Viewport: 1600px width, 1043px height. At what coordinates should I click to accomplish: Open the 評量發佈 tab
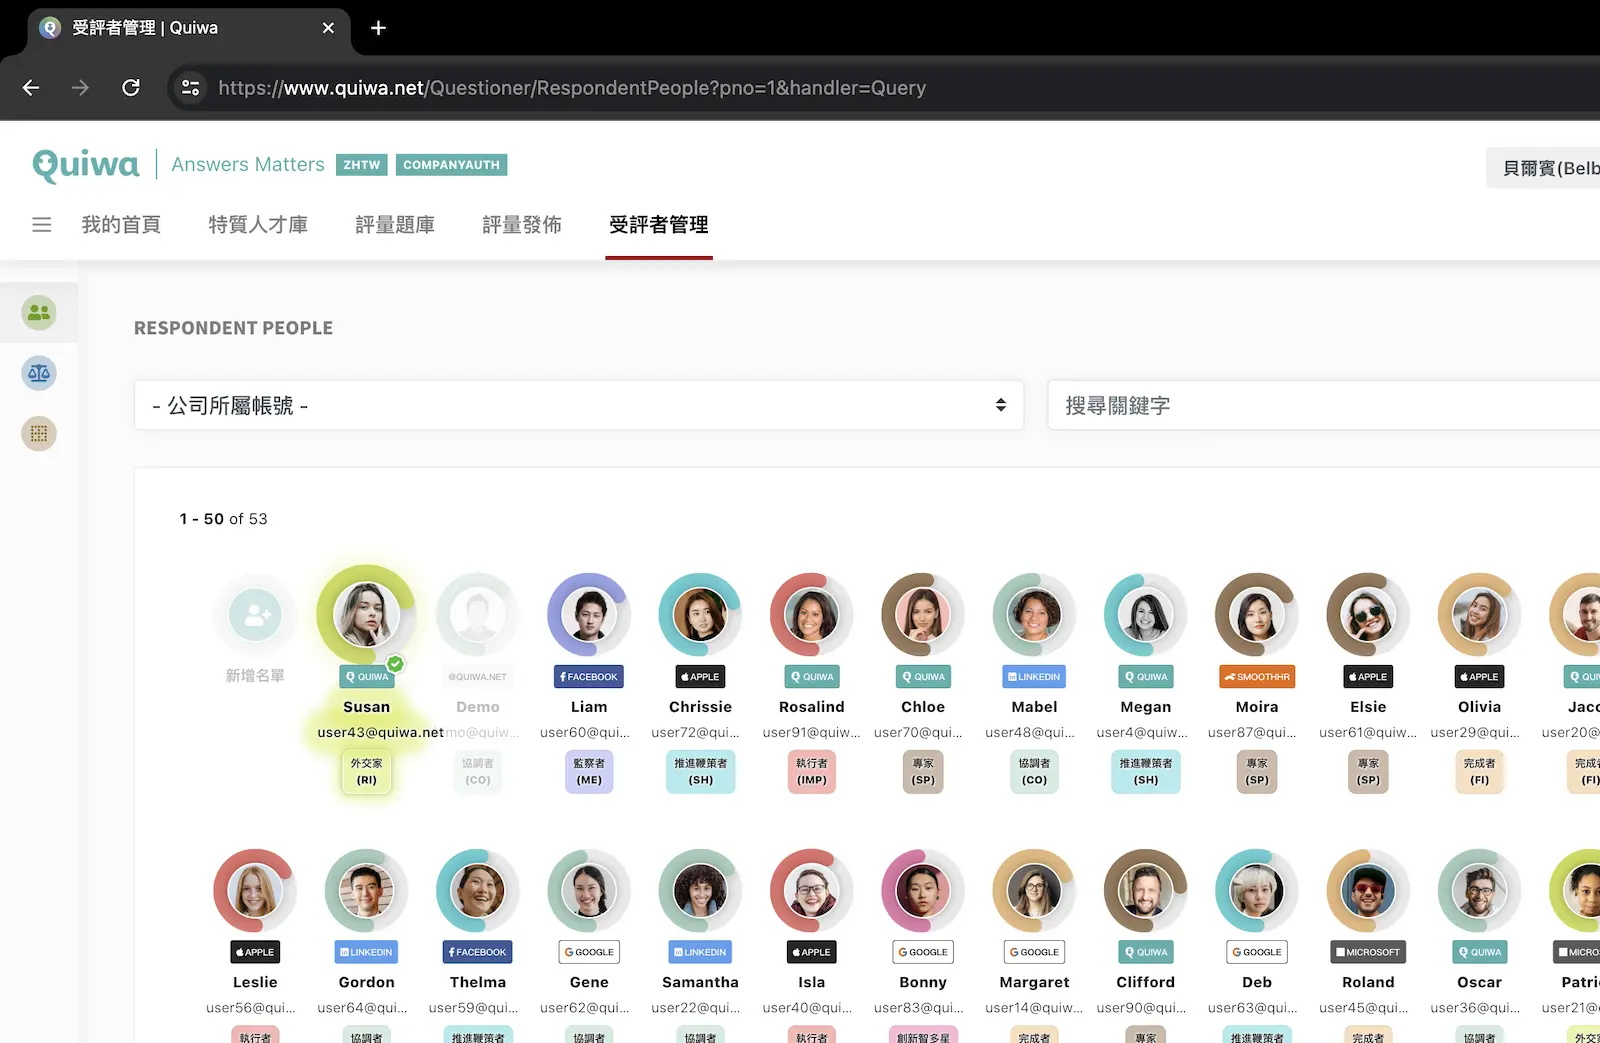click(522, 225)
